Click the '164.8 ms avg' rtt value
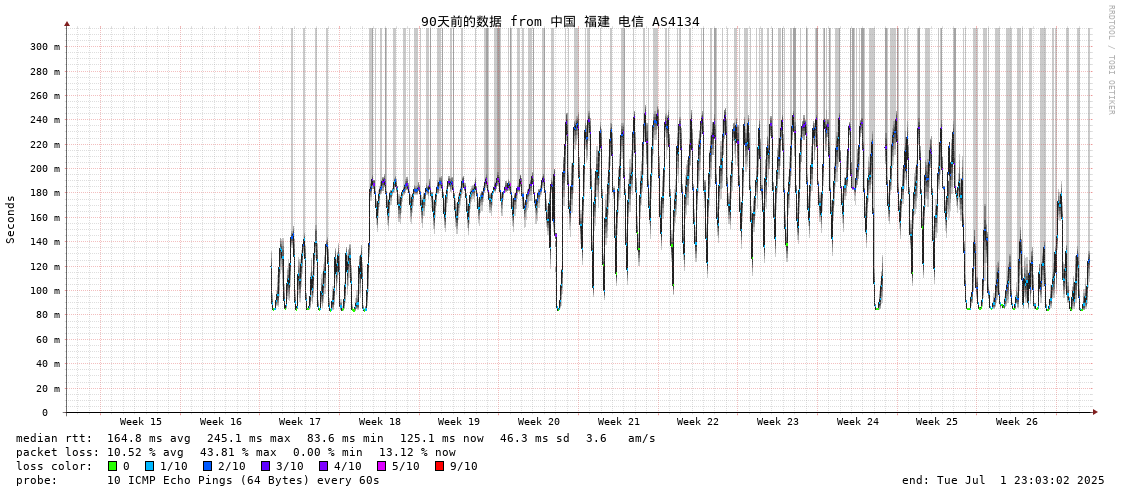The height and width of the screenshot is (494, 1121). click(149, 438)
